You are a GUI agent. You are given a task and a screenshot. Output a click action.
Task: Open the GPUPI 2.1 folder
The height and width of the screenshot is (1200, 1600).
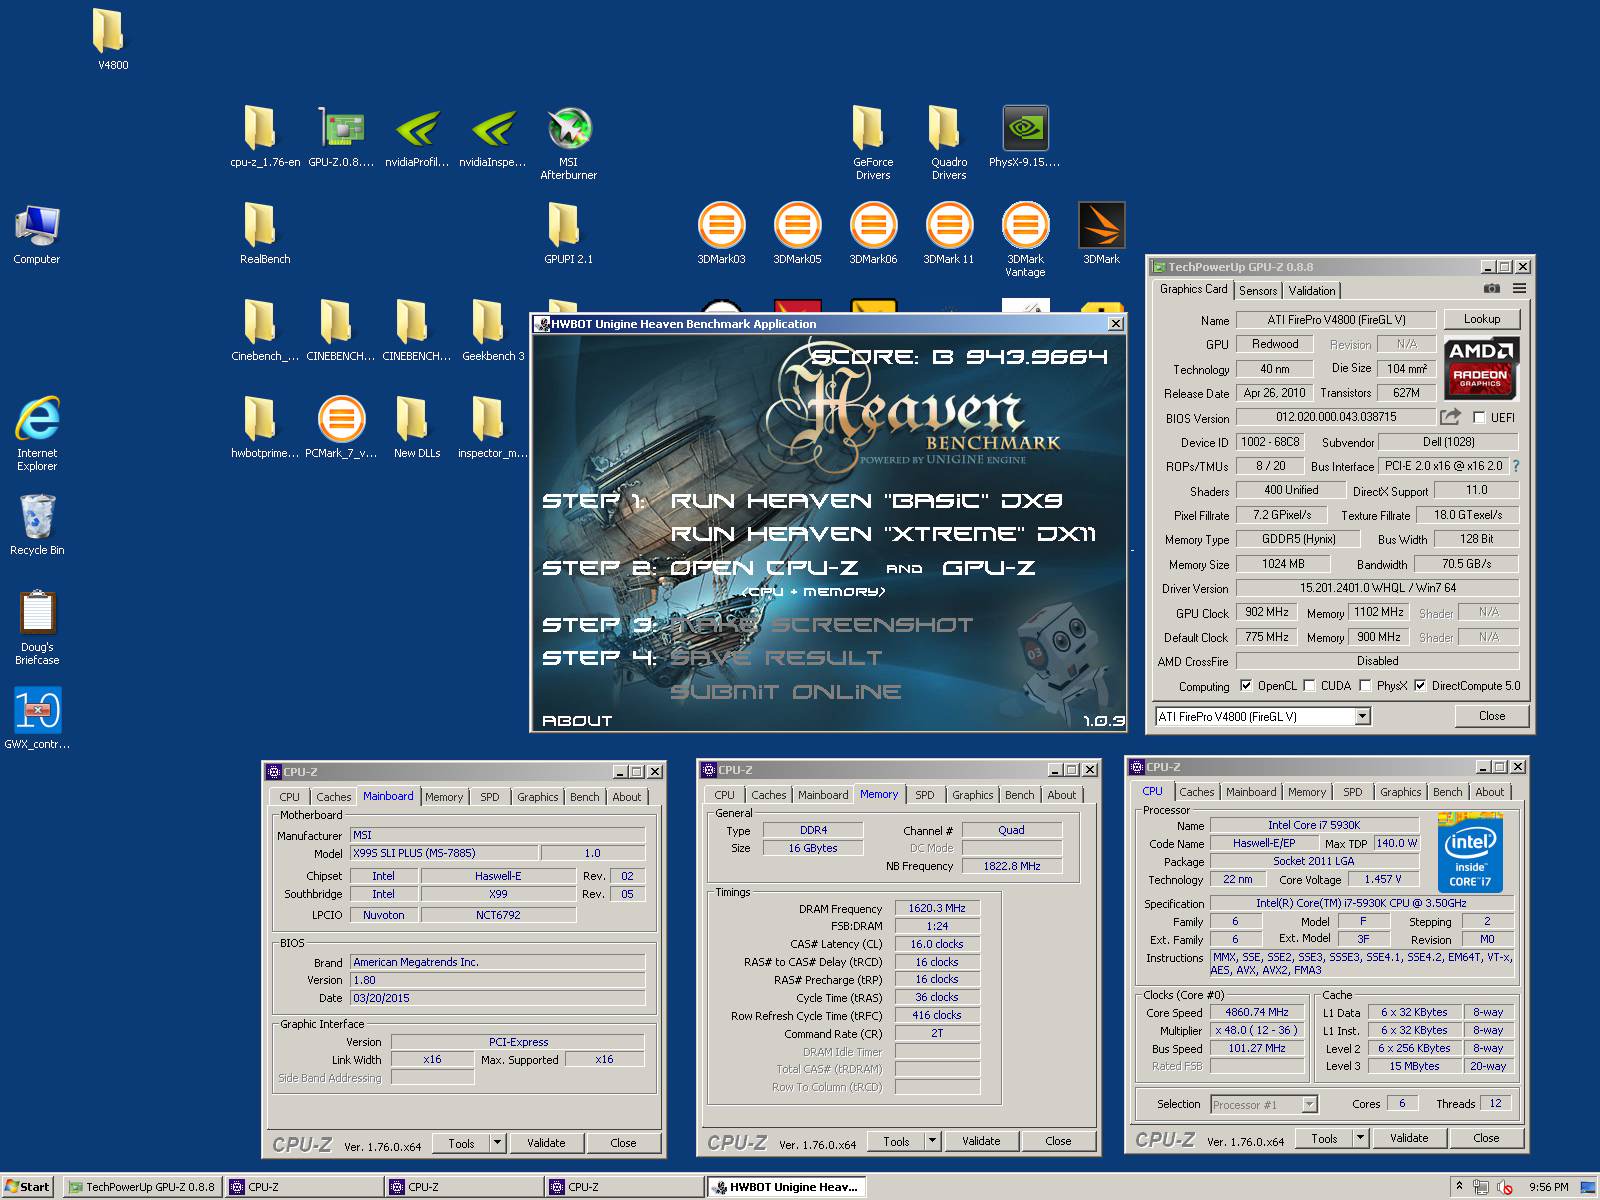click(568, 233)
